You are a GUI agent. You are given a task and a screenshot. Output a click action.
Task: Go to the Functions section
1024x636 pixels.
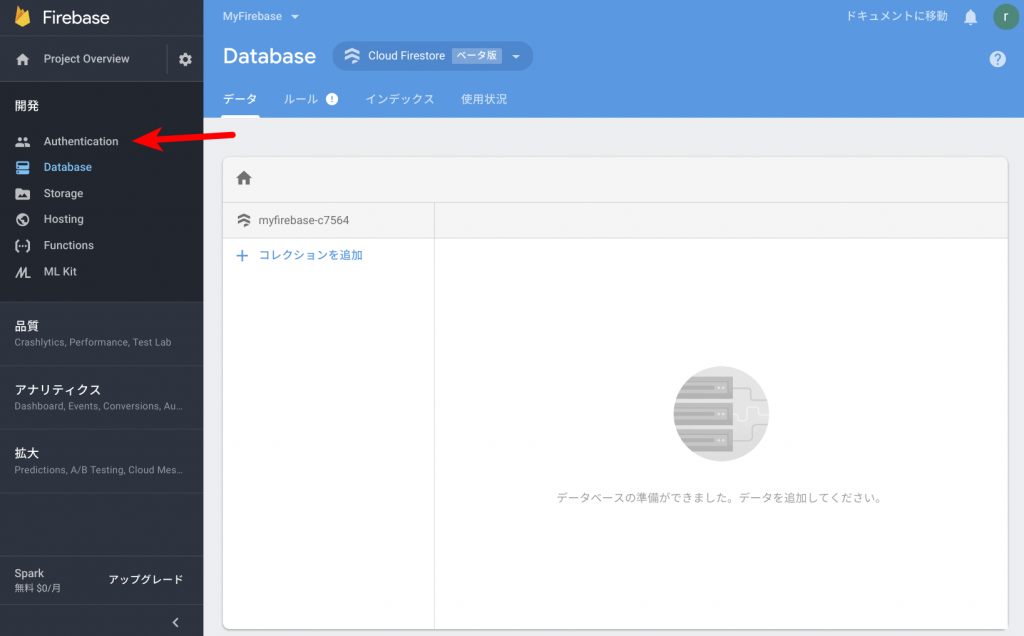[x=66, y=245]
